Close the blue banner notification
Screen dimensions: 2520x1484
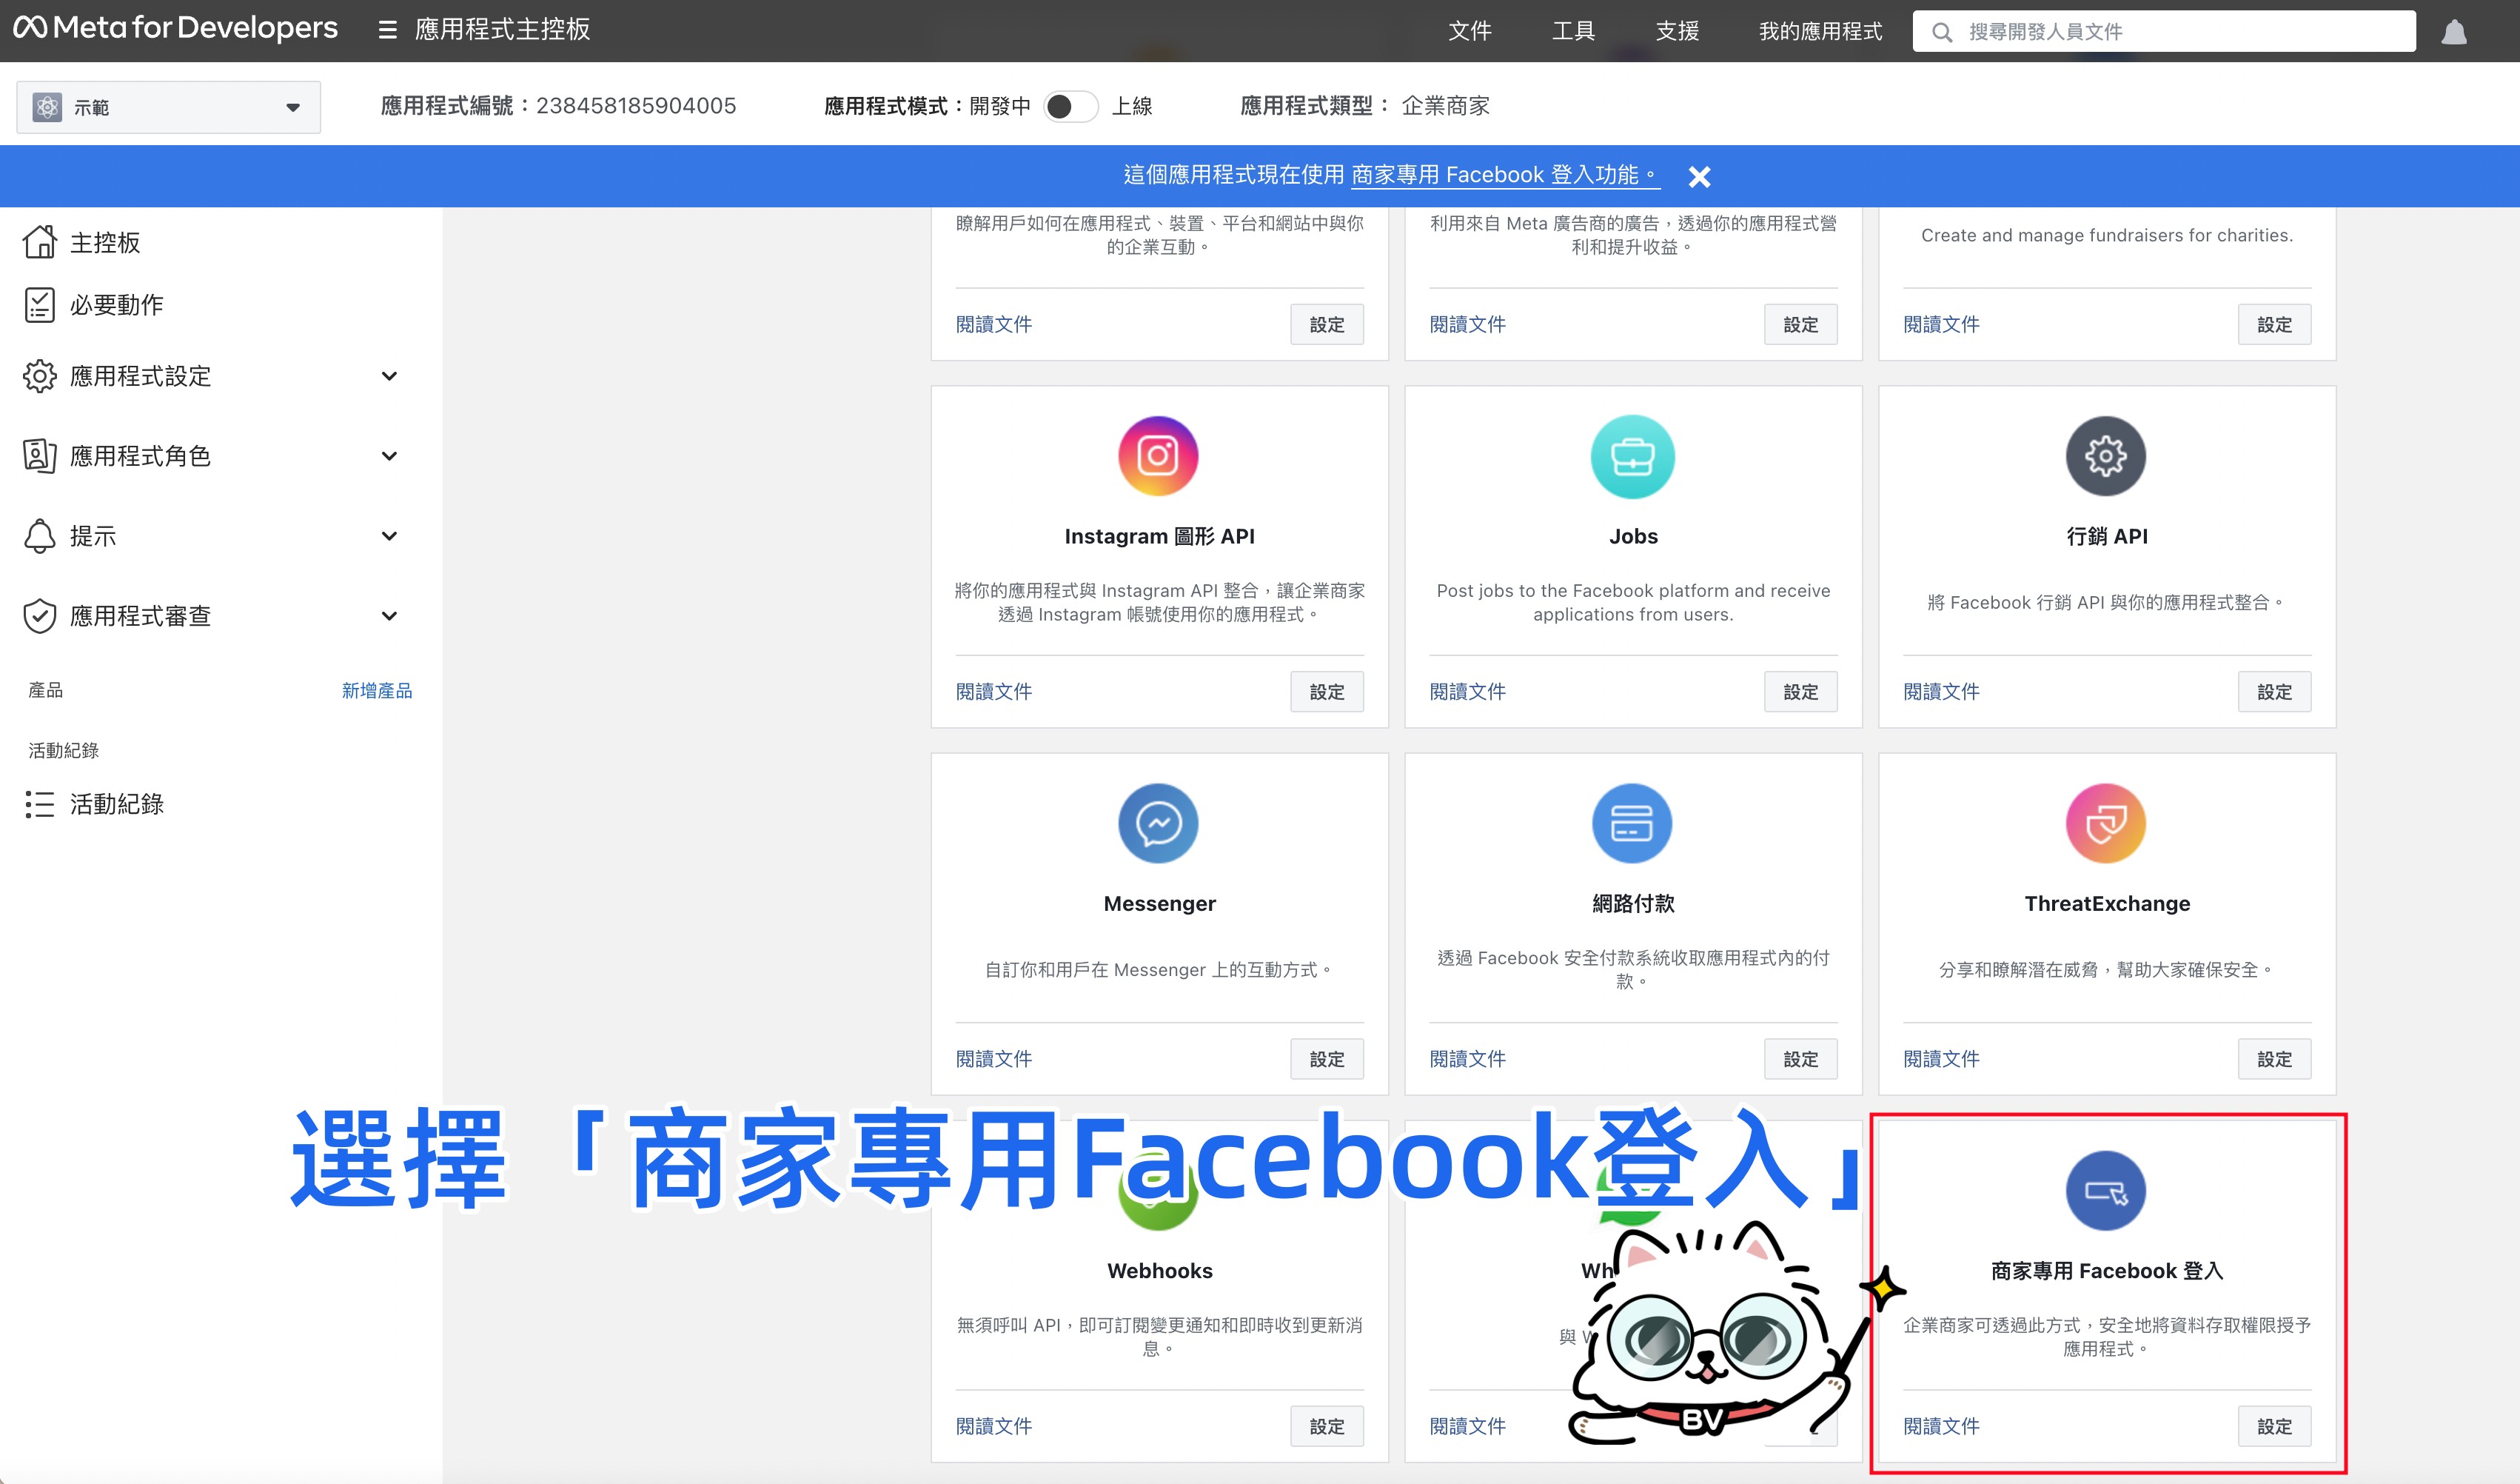pyautogui.click(x=1699, y=177)
